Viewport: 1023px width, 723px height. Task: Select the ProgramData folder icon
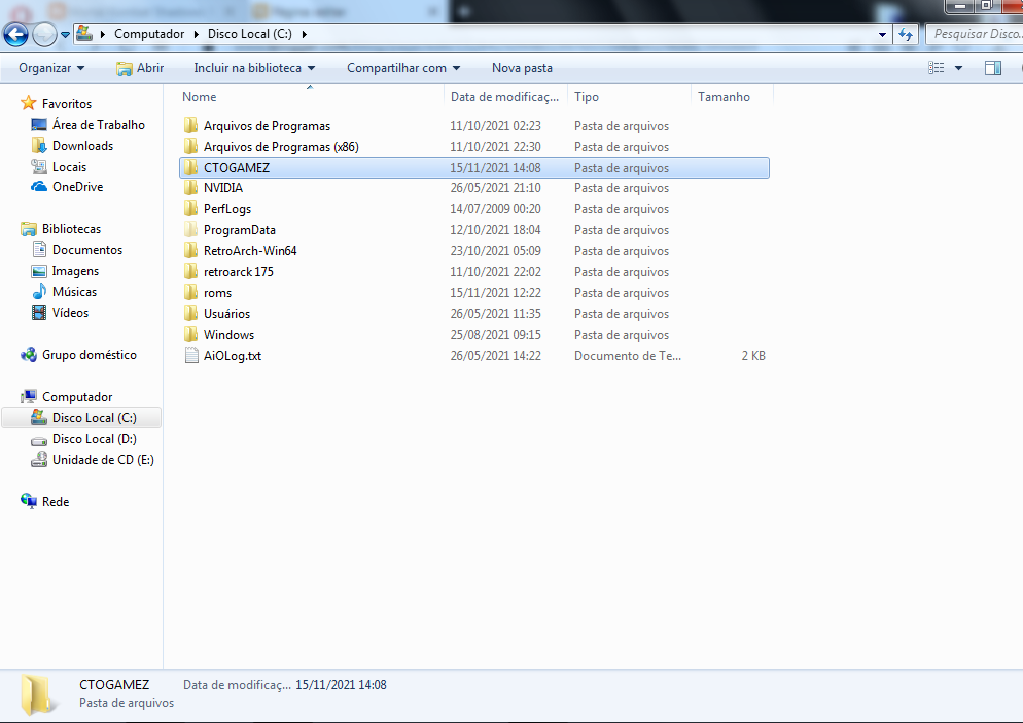(191, 230)
